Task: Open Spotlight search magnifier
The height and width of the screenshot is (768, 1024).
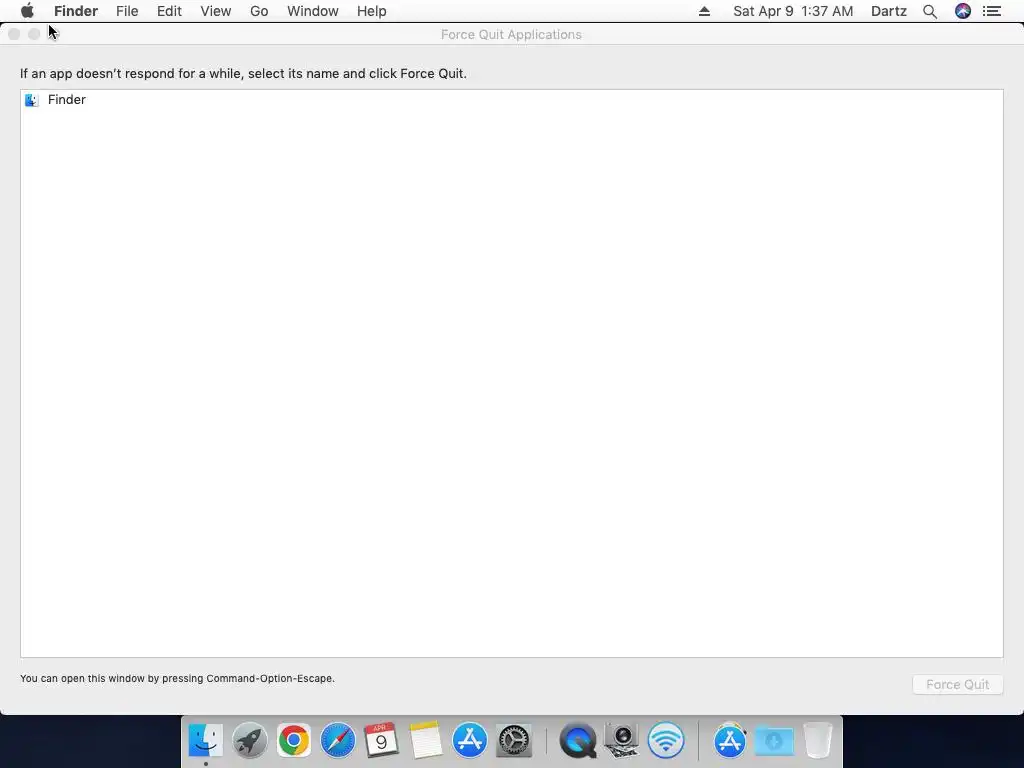Action: click(930, 11)
